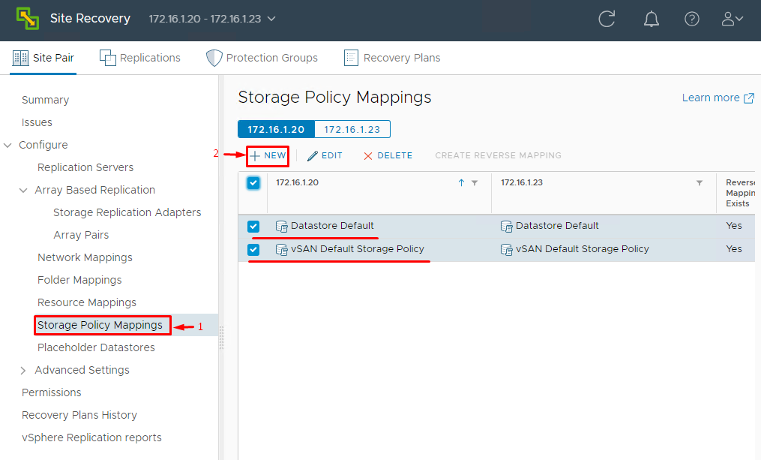Expand Advanced Settings chevron
The width and height of the screenshot is (761, 460).
coord(23,370)
